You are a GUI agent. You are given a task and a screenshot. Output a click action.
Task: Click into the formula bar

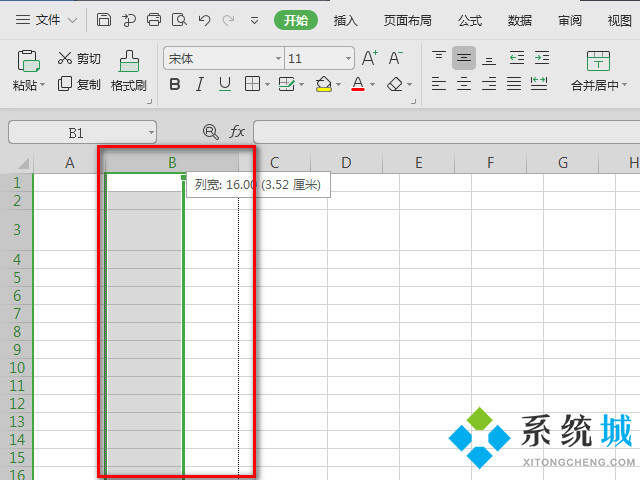click(x=447, y=132)
